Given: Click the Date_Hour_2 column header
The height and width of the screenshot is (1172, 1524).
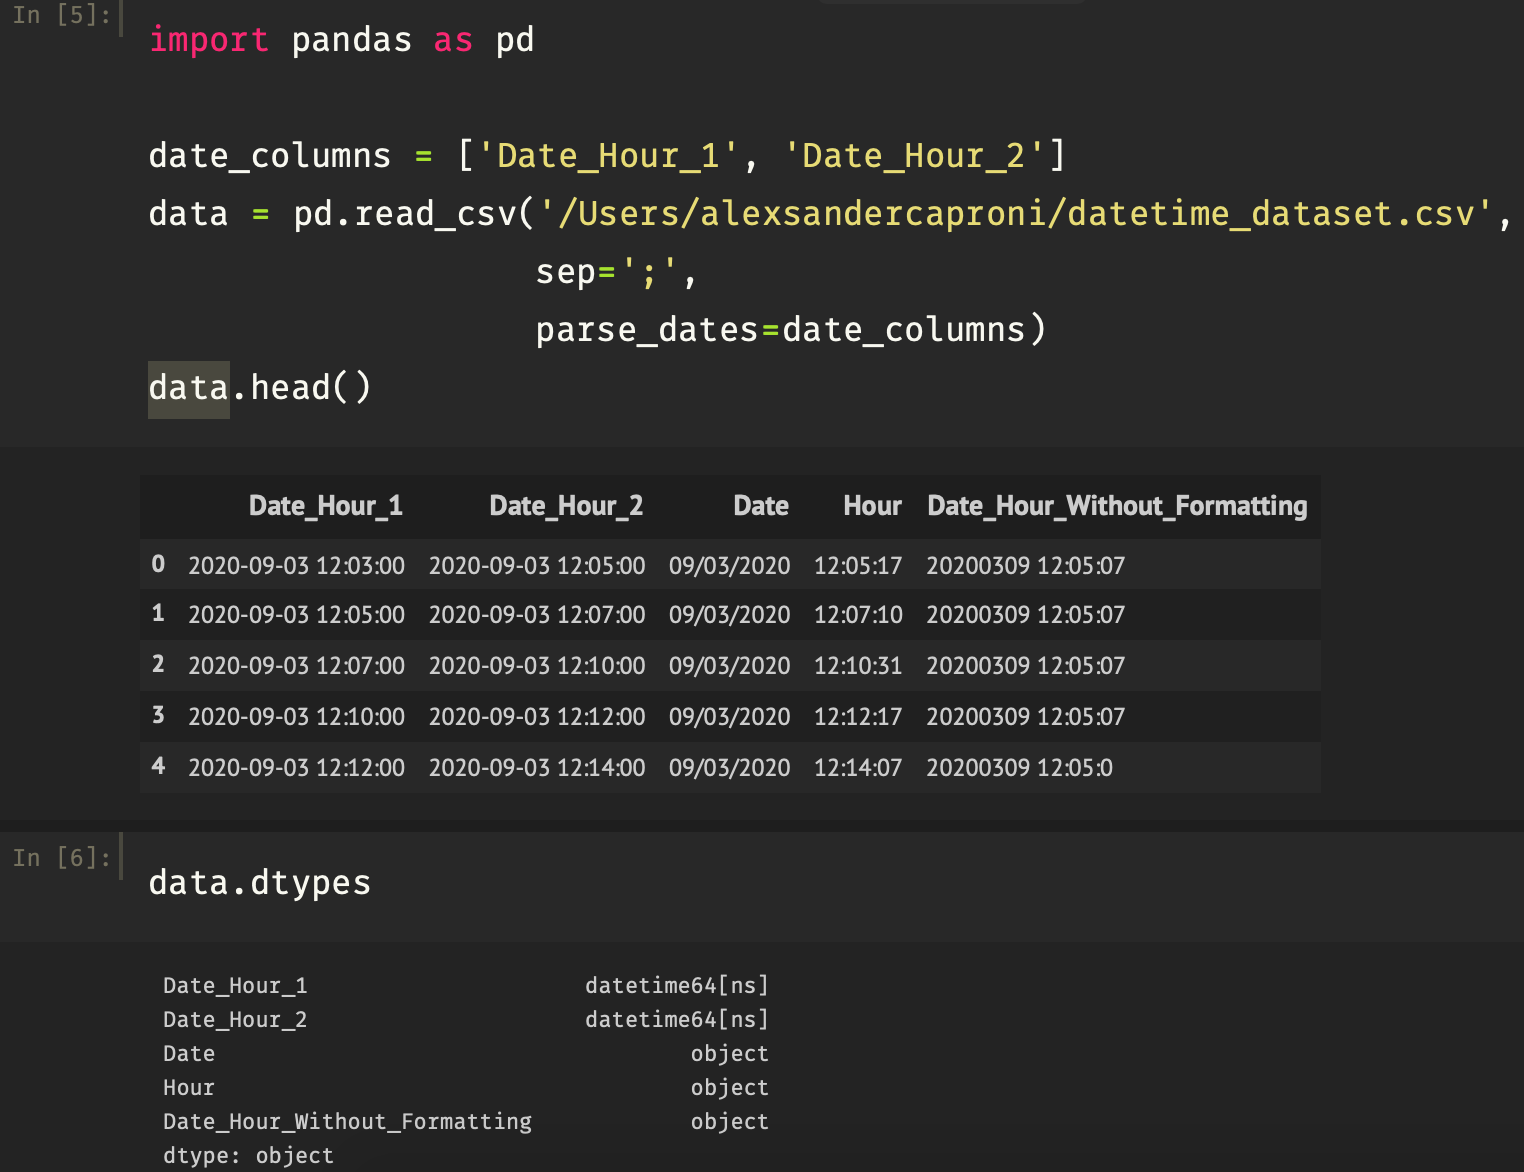Looking at the screenshot, I should pyautogui.click(x=566, y=506).
